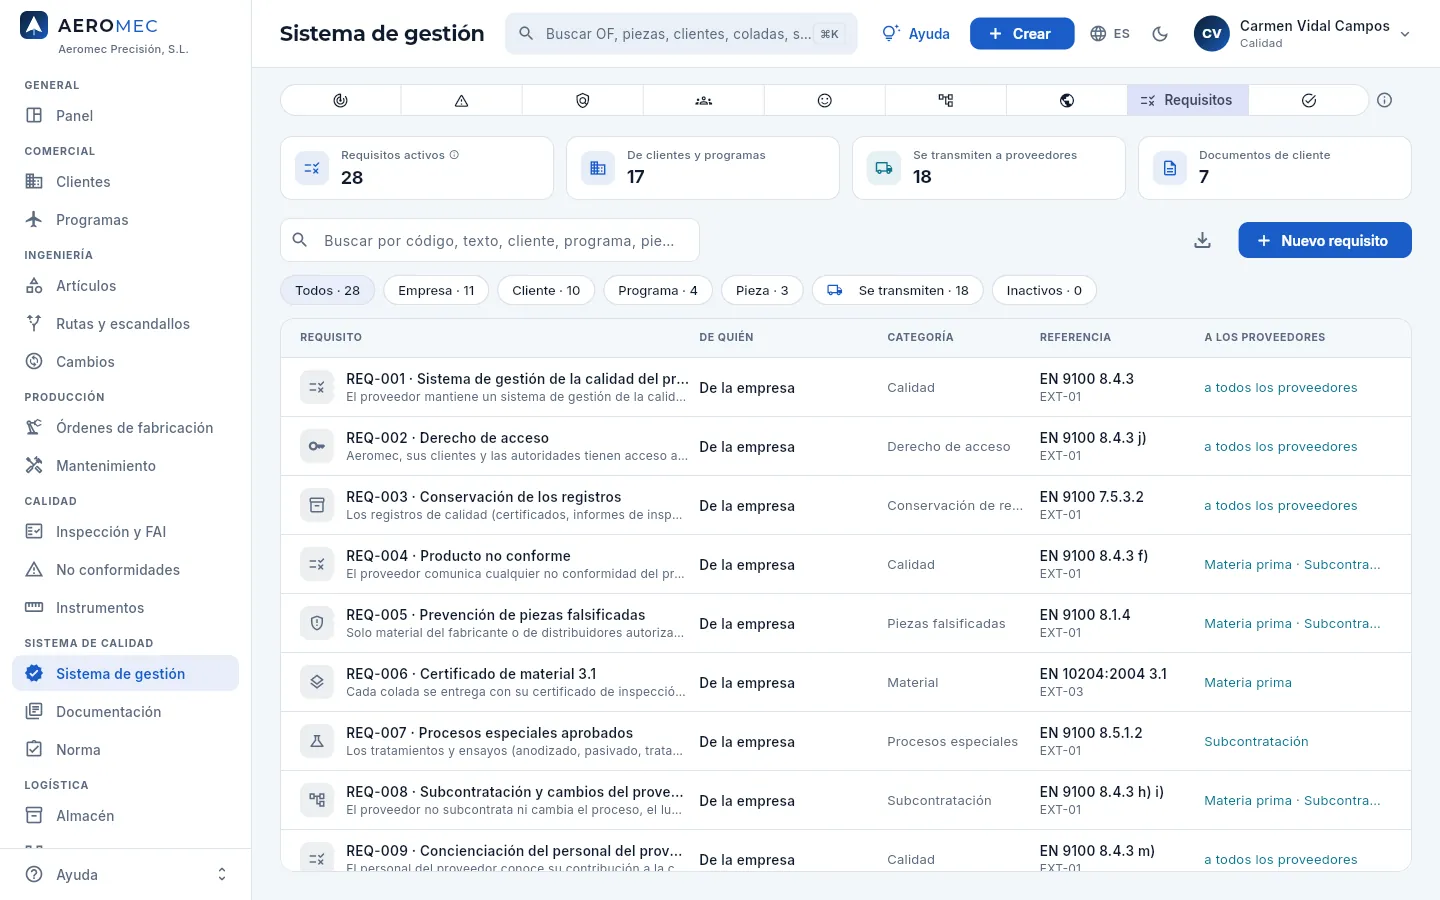Filter by Inactivos · 0
The image size is (1440, 900).
tap(1044, 291)
